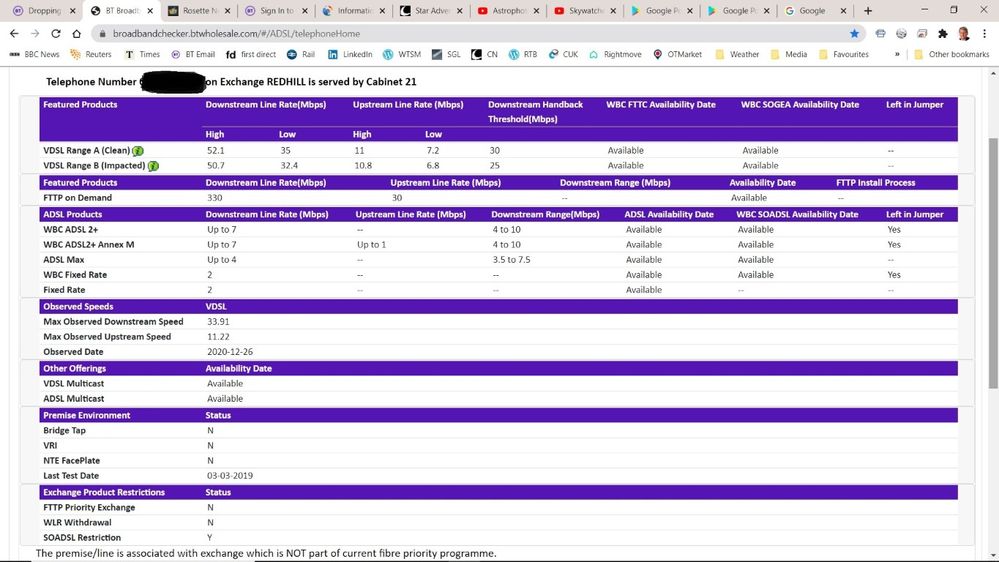Open the first direct bookmark link

[251, 54]
